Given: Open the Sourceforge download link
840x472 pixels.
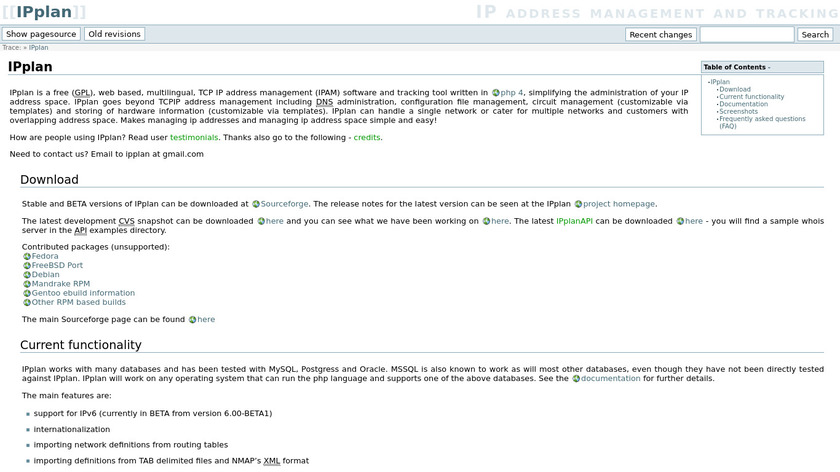Looking at the screenshot, I should click(x=284, y=204).
